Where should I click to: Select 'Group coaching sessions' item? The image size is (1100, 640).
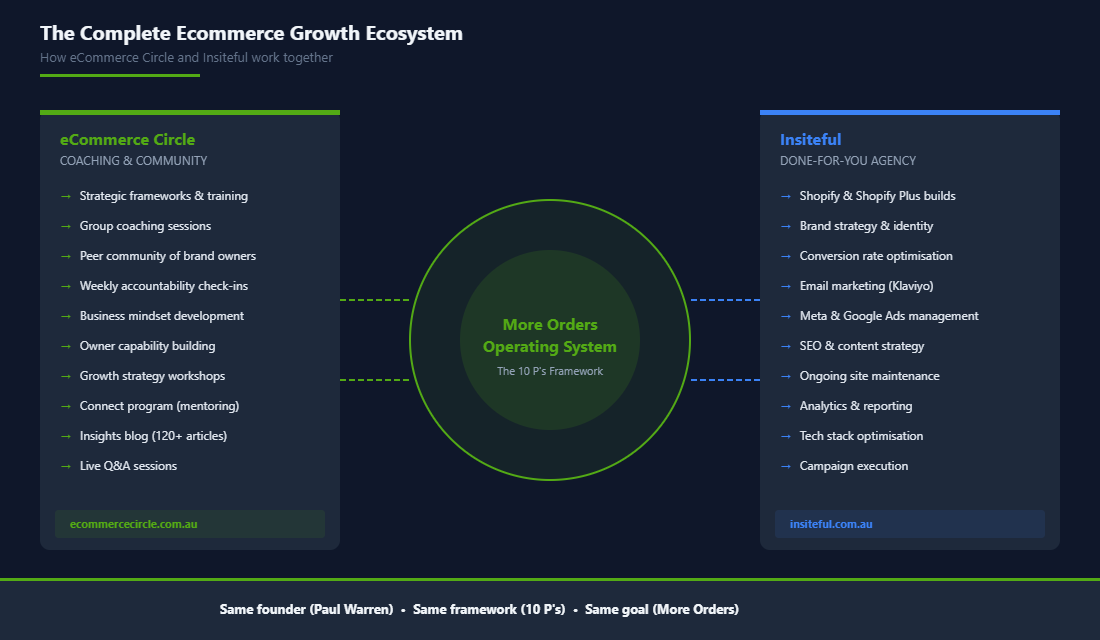tap(145, 226)
